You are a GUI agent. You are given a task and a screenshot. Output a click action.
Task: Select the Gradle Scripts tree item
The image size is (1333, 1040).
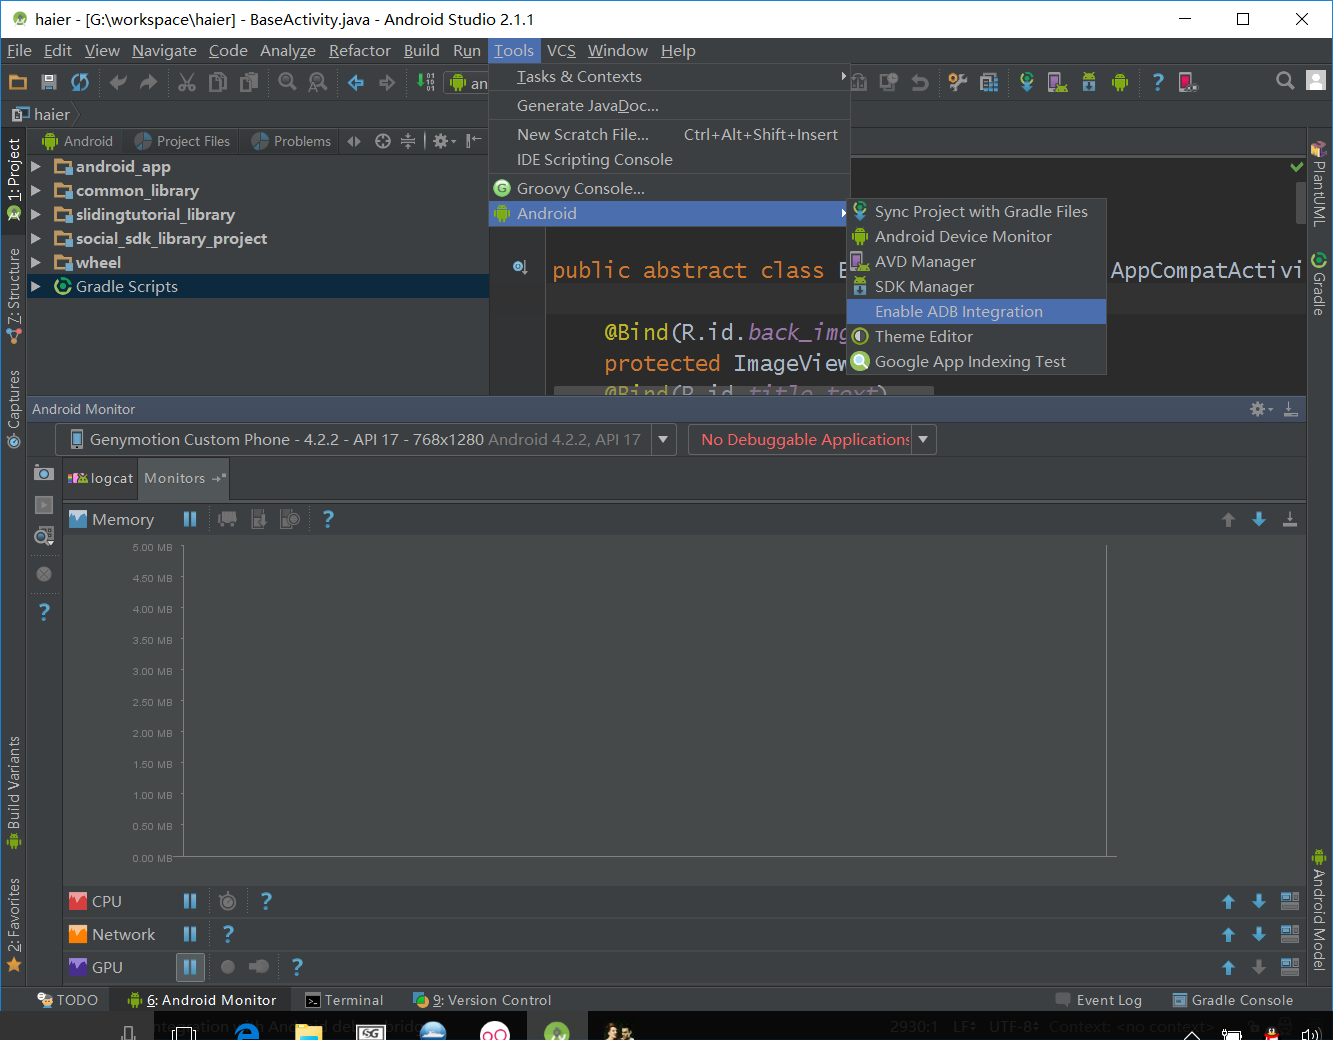[x=127, y=287]
